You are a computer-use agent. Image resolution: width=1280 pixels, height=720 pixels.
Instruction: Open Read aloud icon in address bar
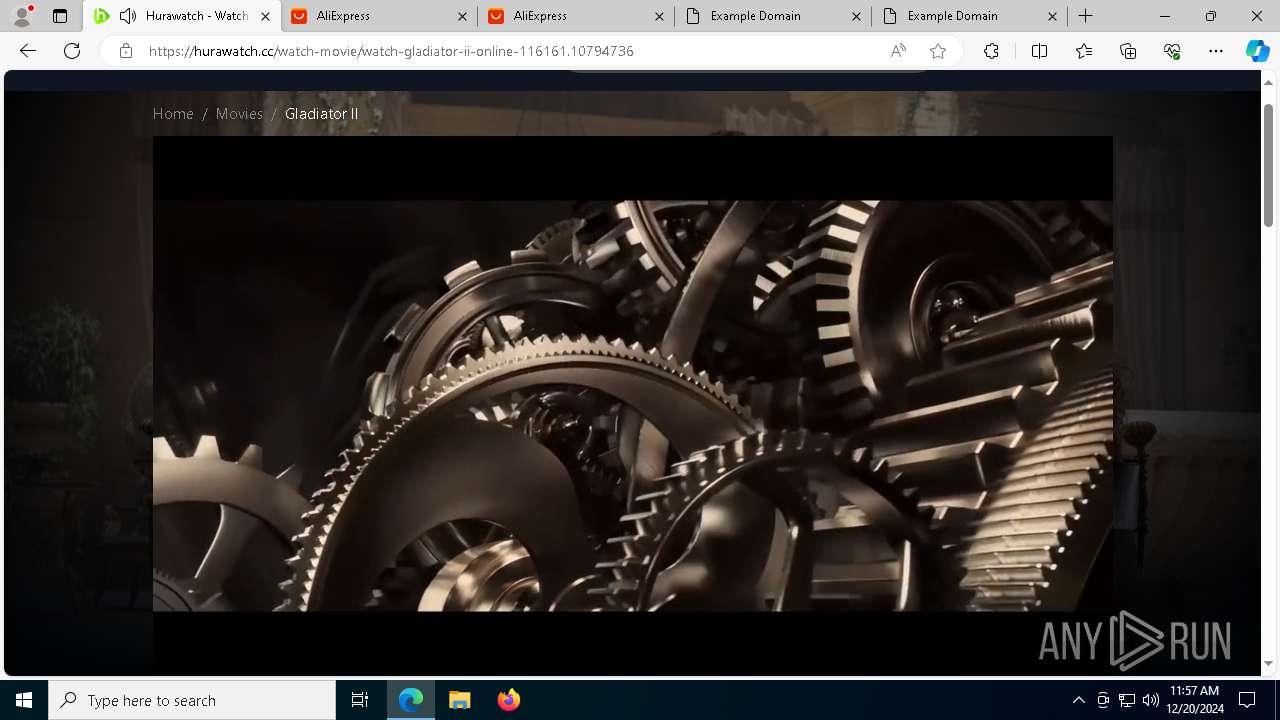898,51
